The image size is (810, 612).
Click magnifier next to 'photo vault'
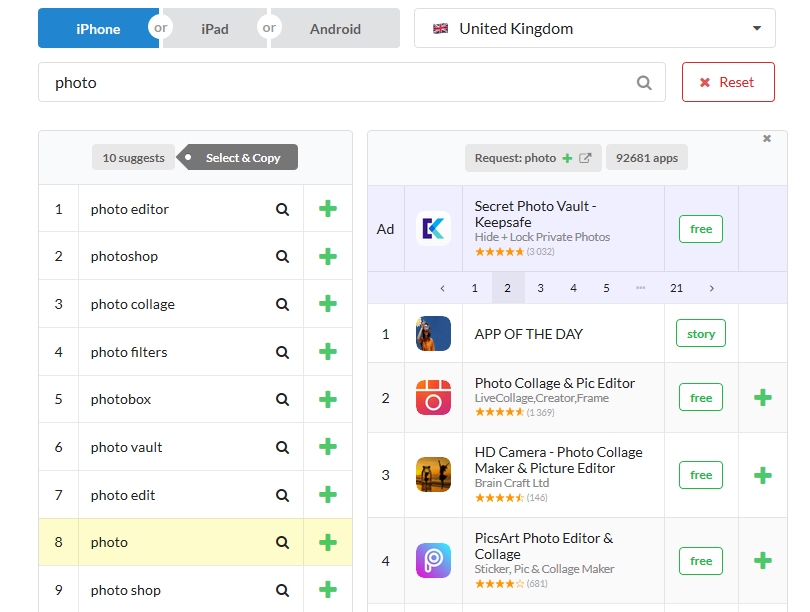tap(283, 447)
